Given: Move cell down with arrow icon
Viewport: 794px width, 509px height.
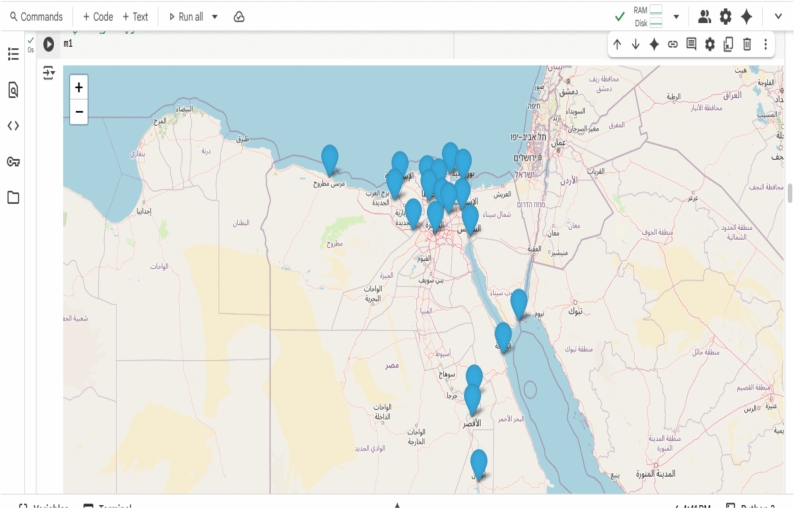Looking at the screenshot, I should click(636, 45).
